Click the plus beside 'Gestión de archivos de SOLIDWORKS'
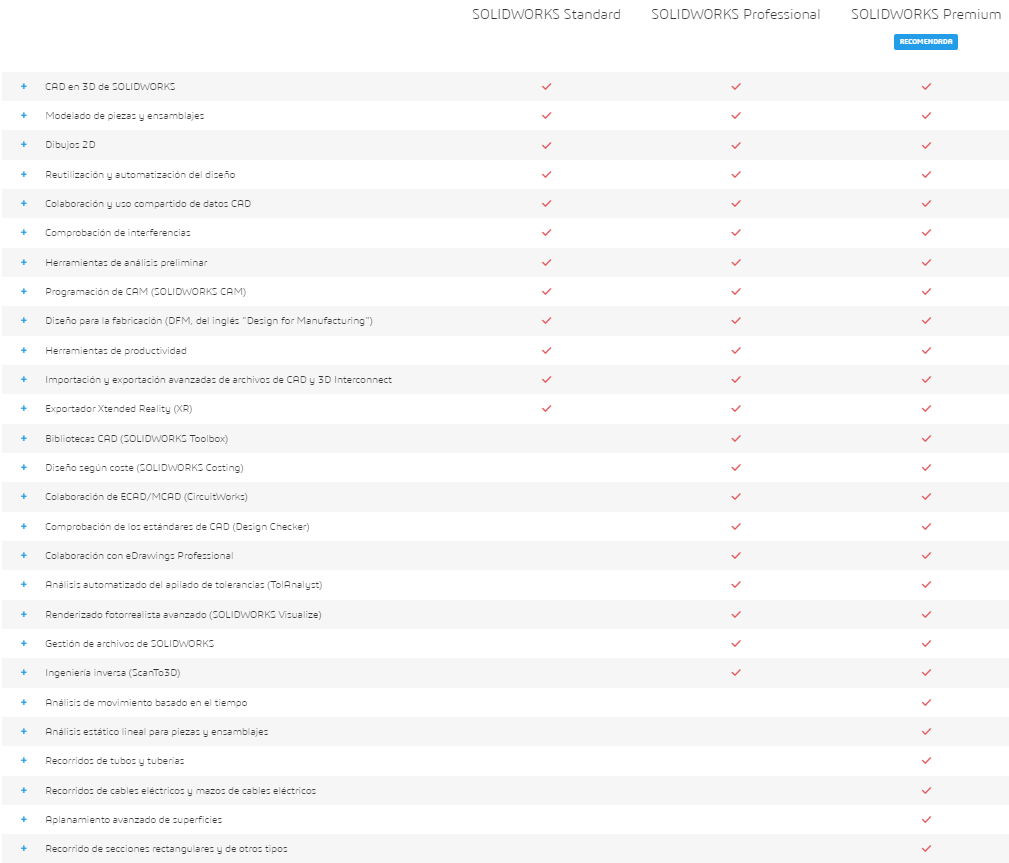 tap(24, 644)
